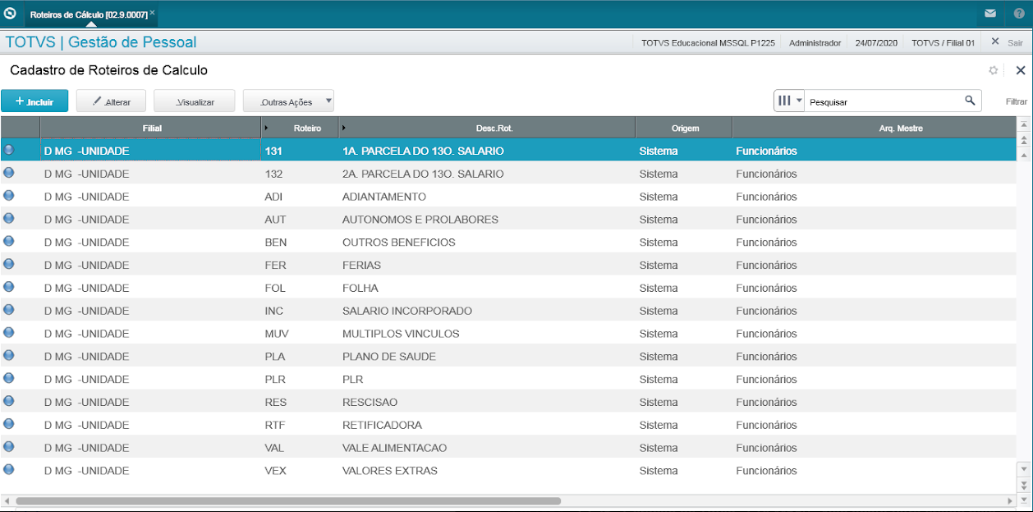This screenshot has height=512, width=1033.
Task: Click the Administrador user label
Action: pyautogui.click(x=815, y=42)
